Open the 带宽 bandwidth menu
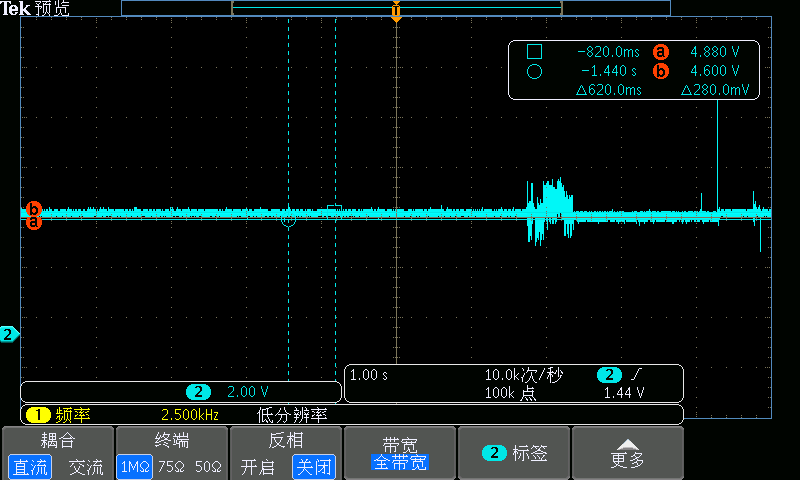The width and height of the screenshot is (800, 480). click(x=399, y=453)
